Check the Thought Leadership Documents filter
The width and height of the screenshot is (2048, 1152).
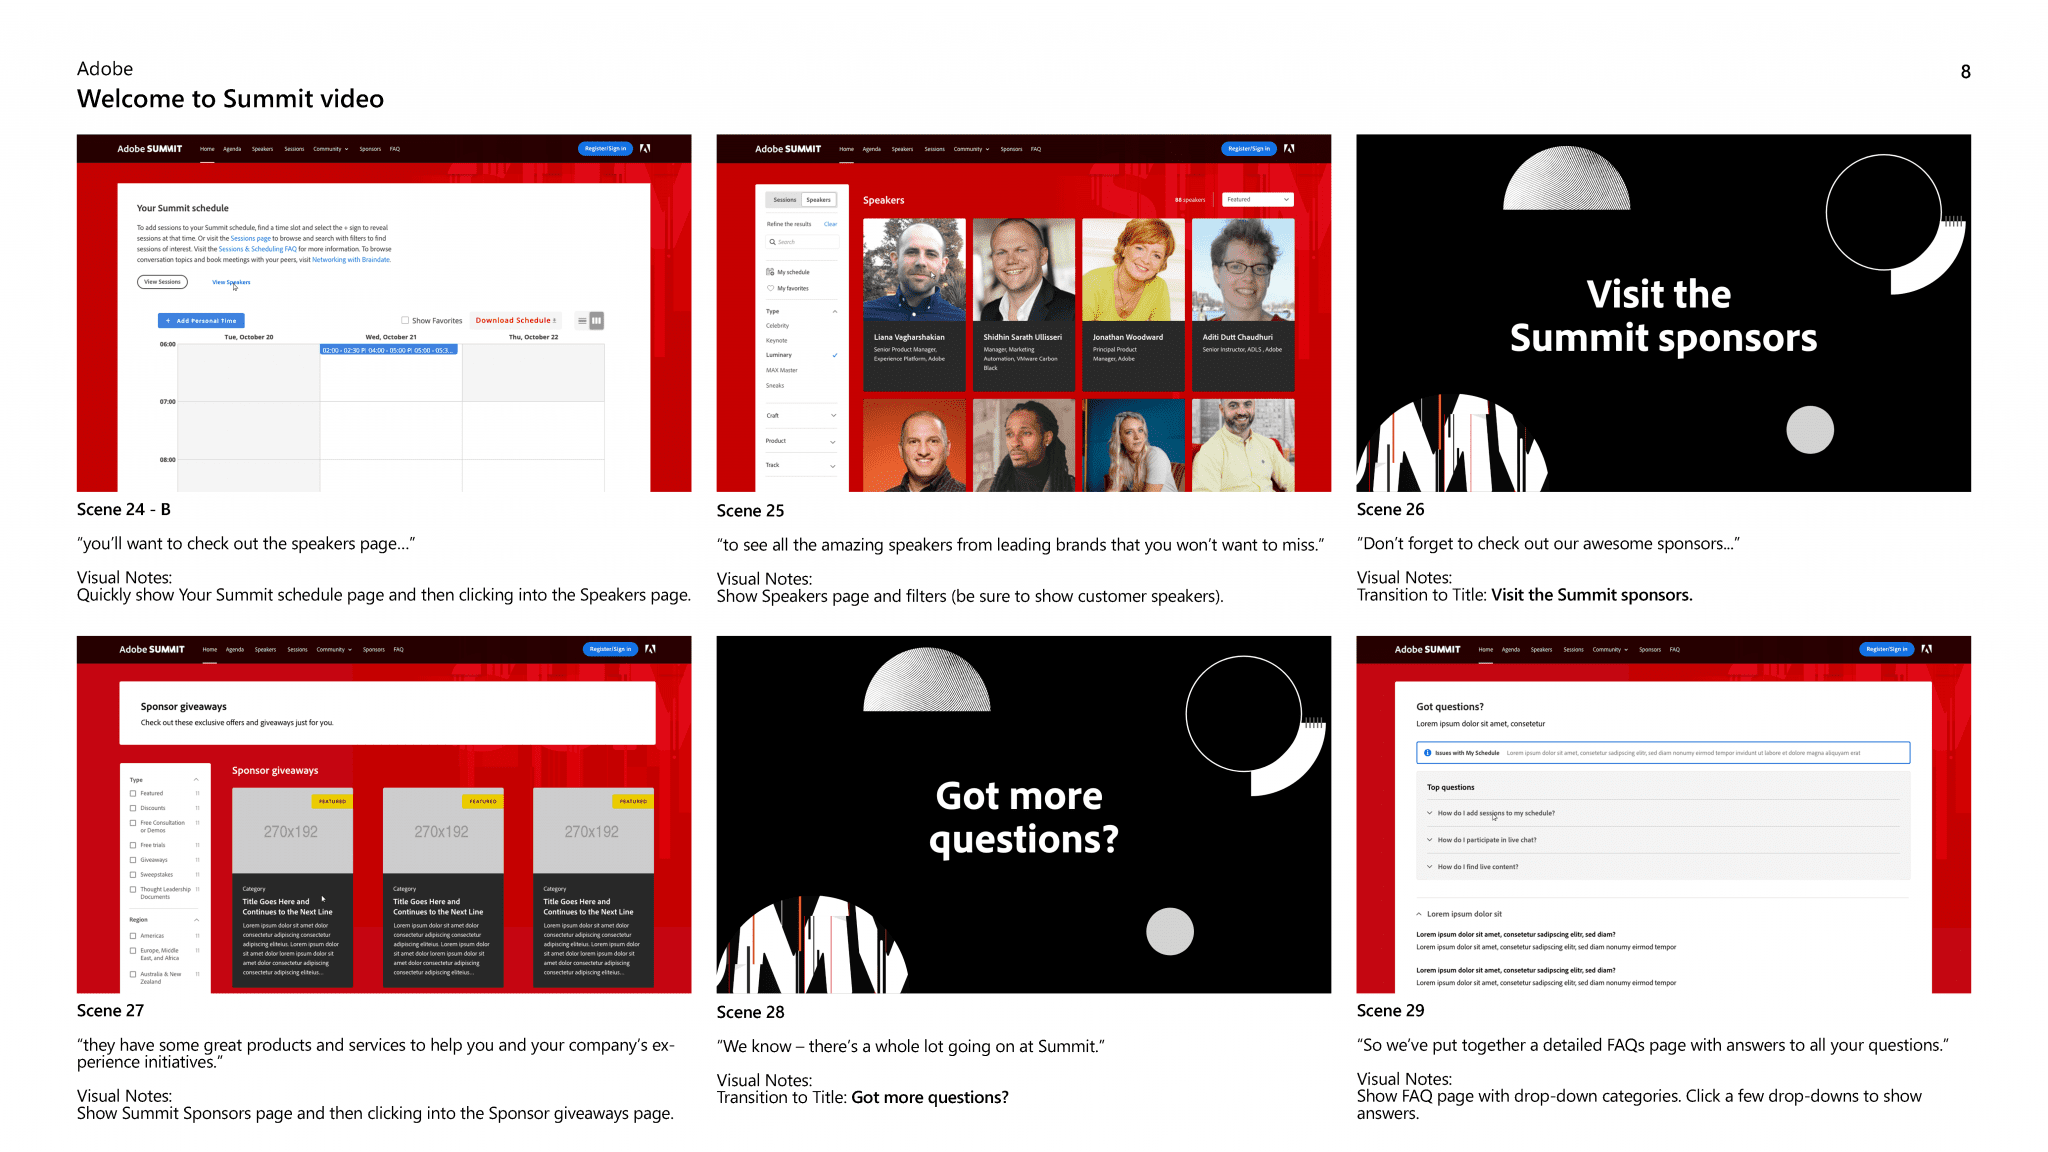coord(133,889)
